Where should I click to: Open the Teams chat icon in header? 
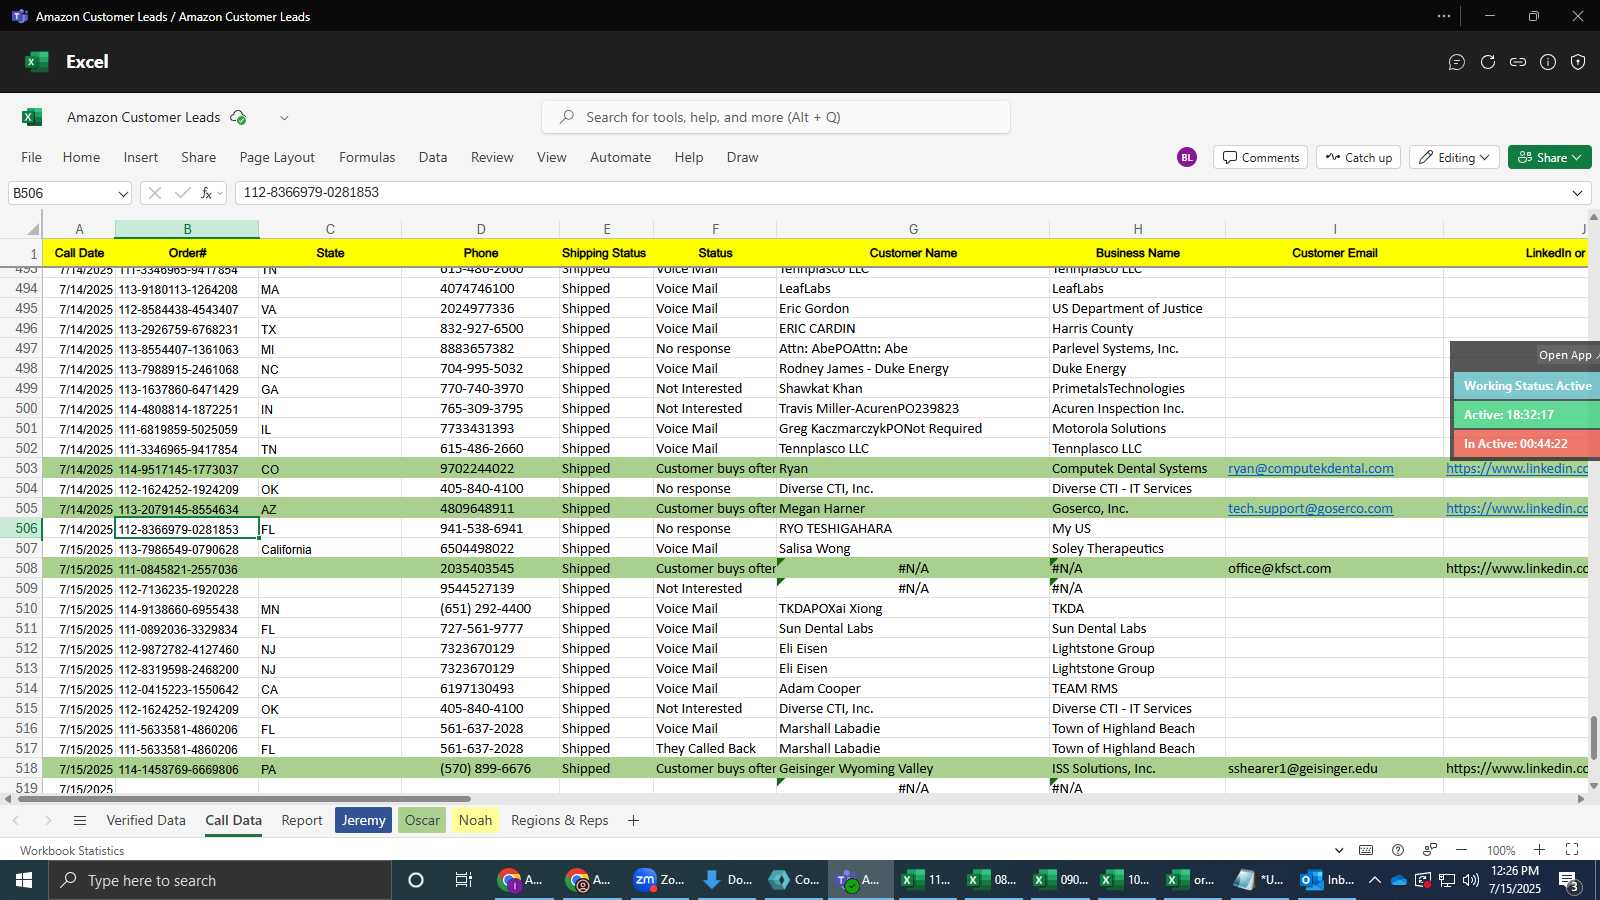1457,62
